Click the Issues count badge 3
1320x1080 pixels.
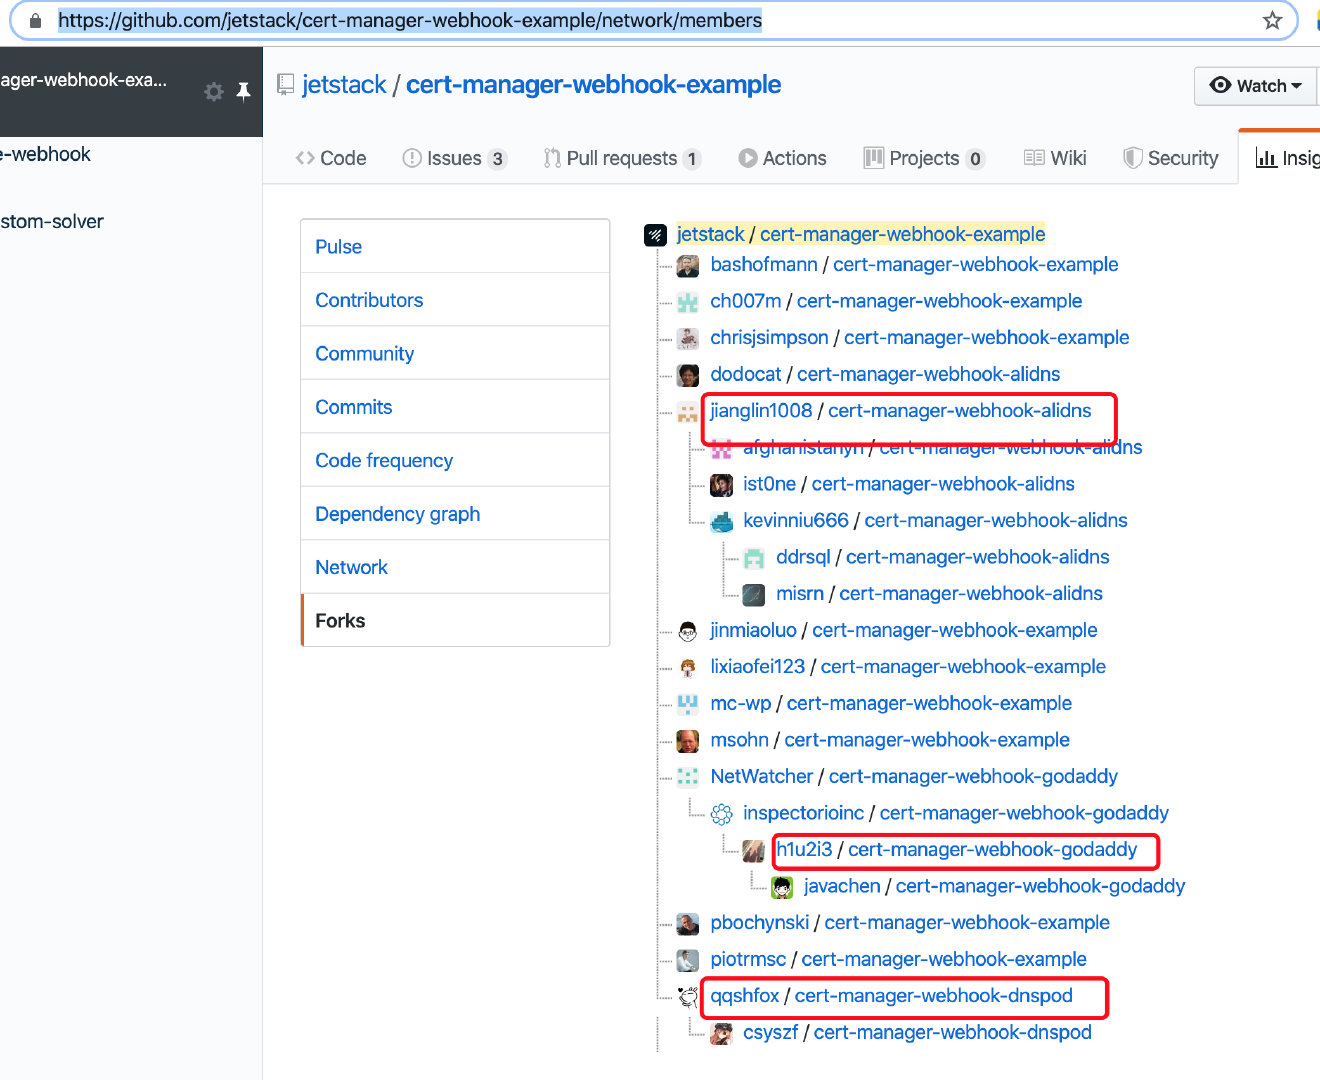[x=497, y=159]
